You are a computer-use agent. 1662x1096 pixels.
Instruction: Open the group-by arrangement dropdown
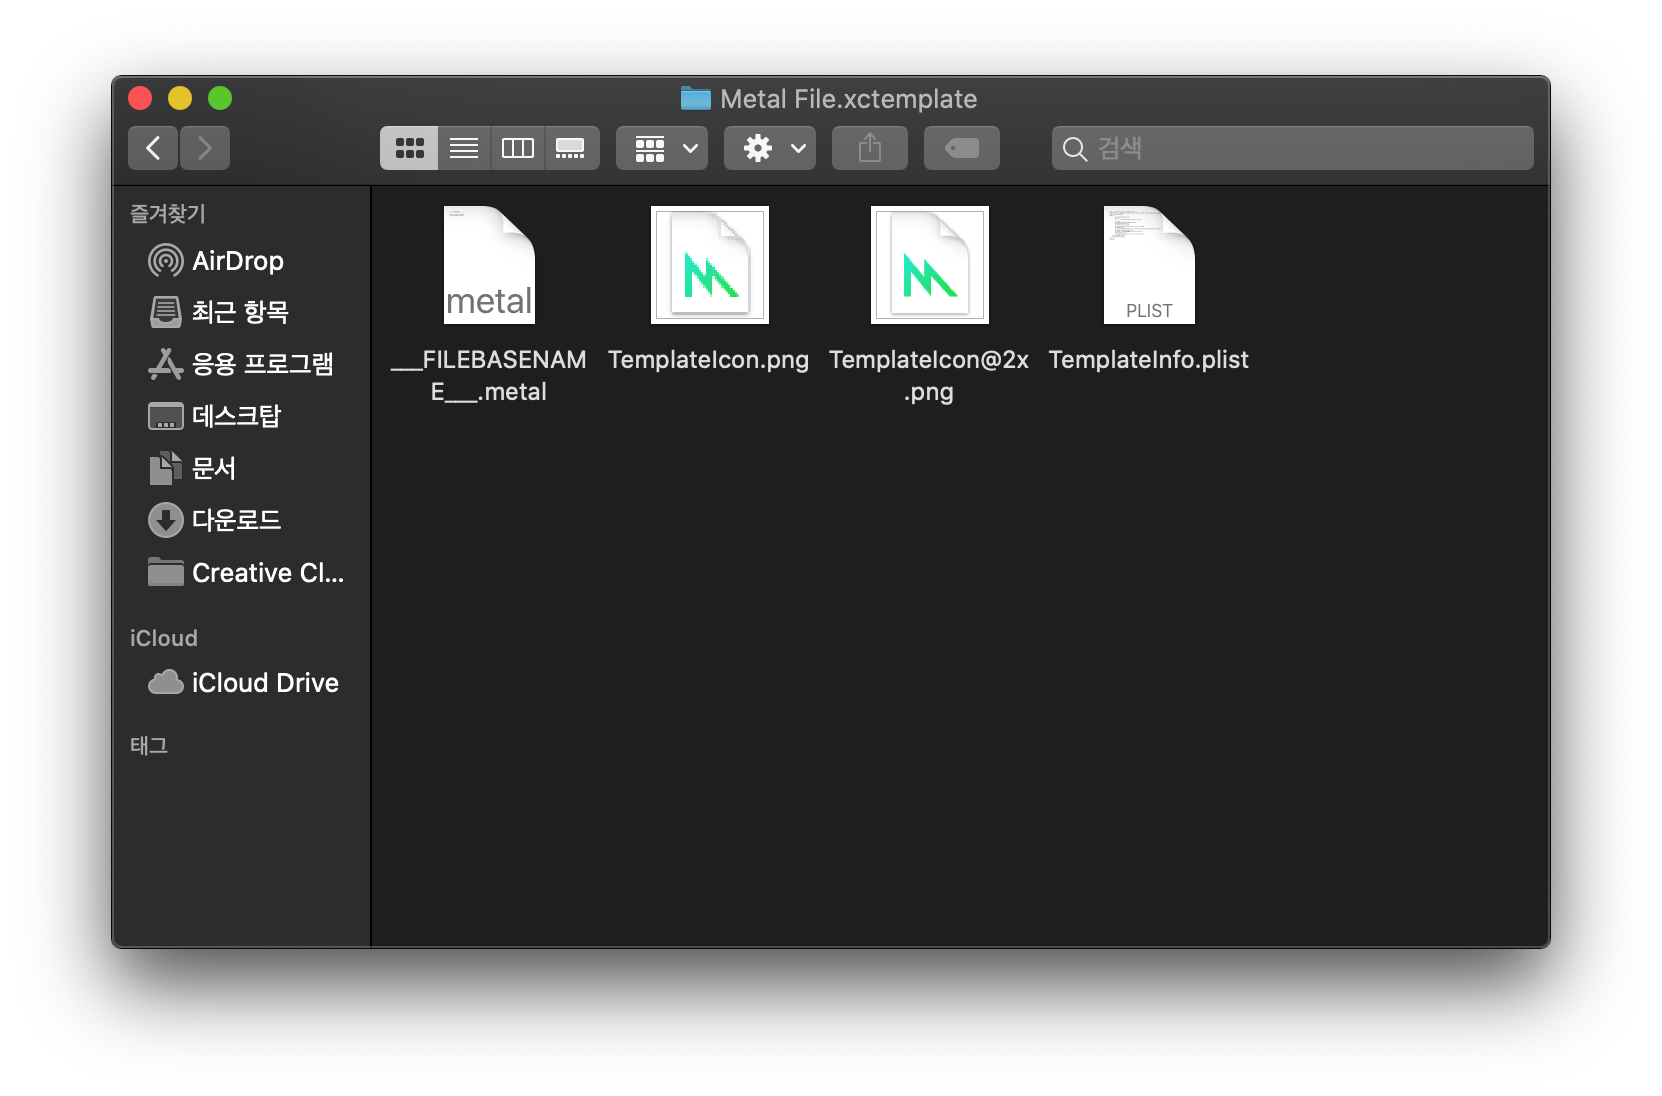pos(662,148)
